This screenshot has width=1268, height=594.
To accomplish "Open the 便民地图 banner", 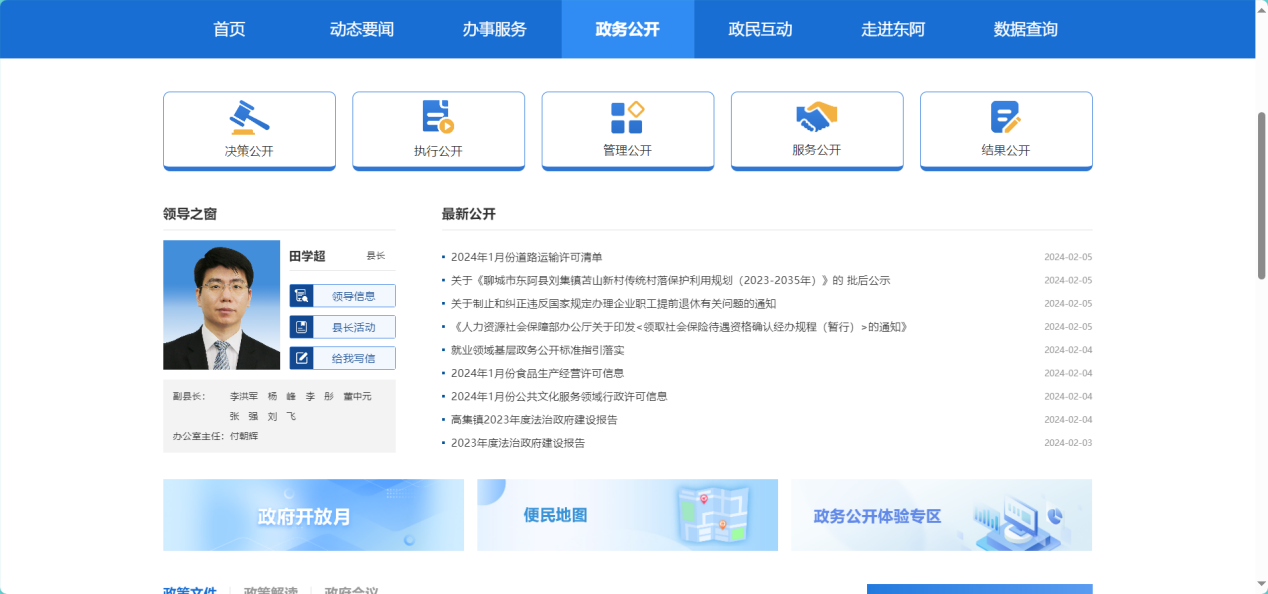I will point(627,515).
